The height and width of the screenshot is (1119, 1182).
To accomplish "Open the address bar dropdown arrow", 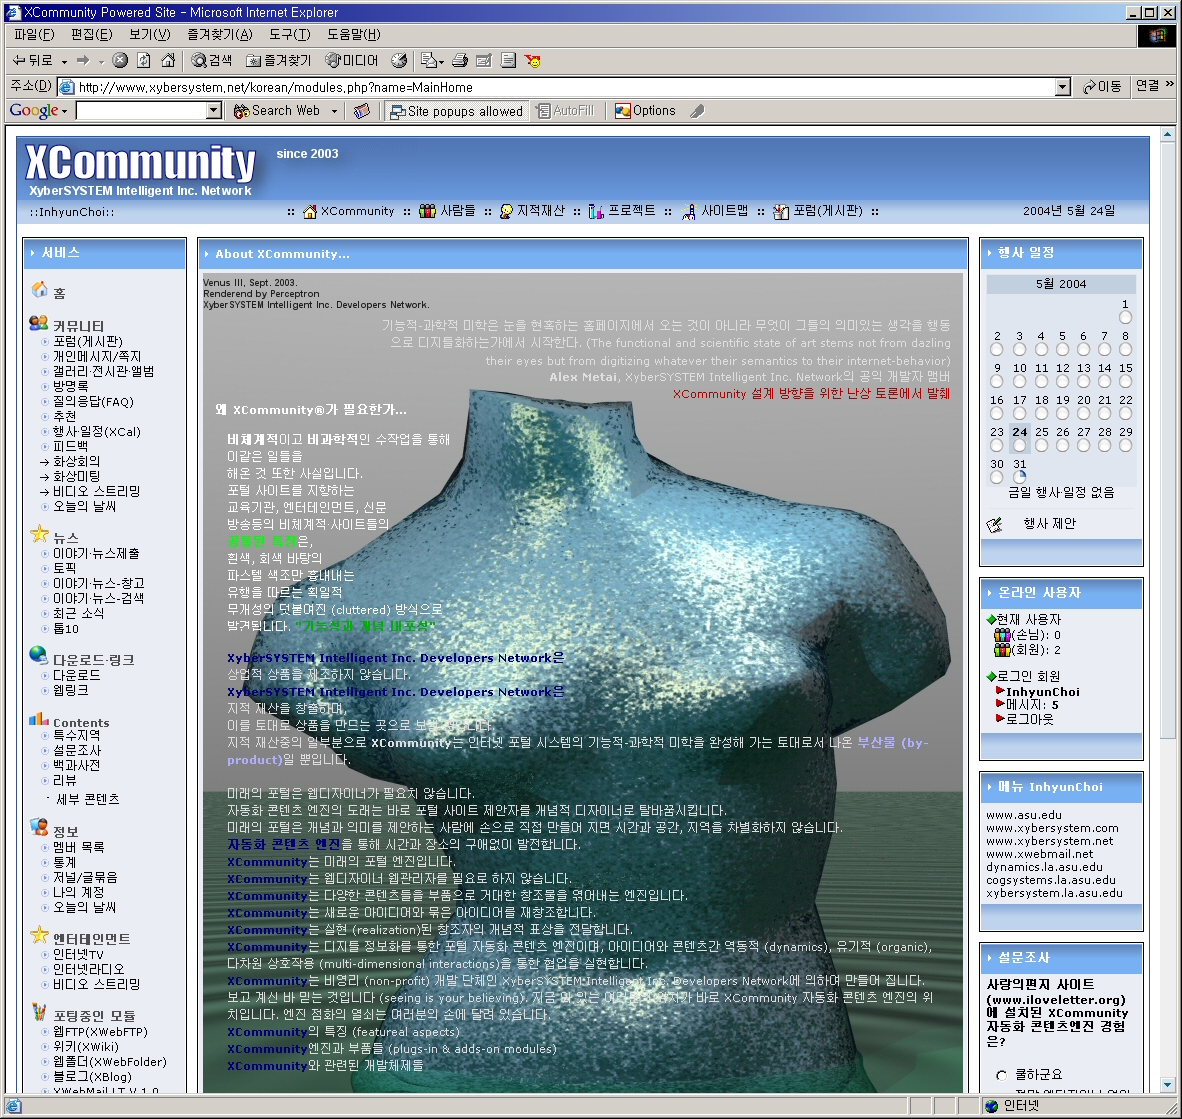I will tap(1063, 87).
